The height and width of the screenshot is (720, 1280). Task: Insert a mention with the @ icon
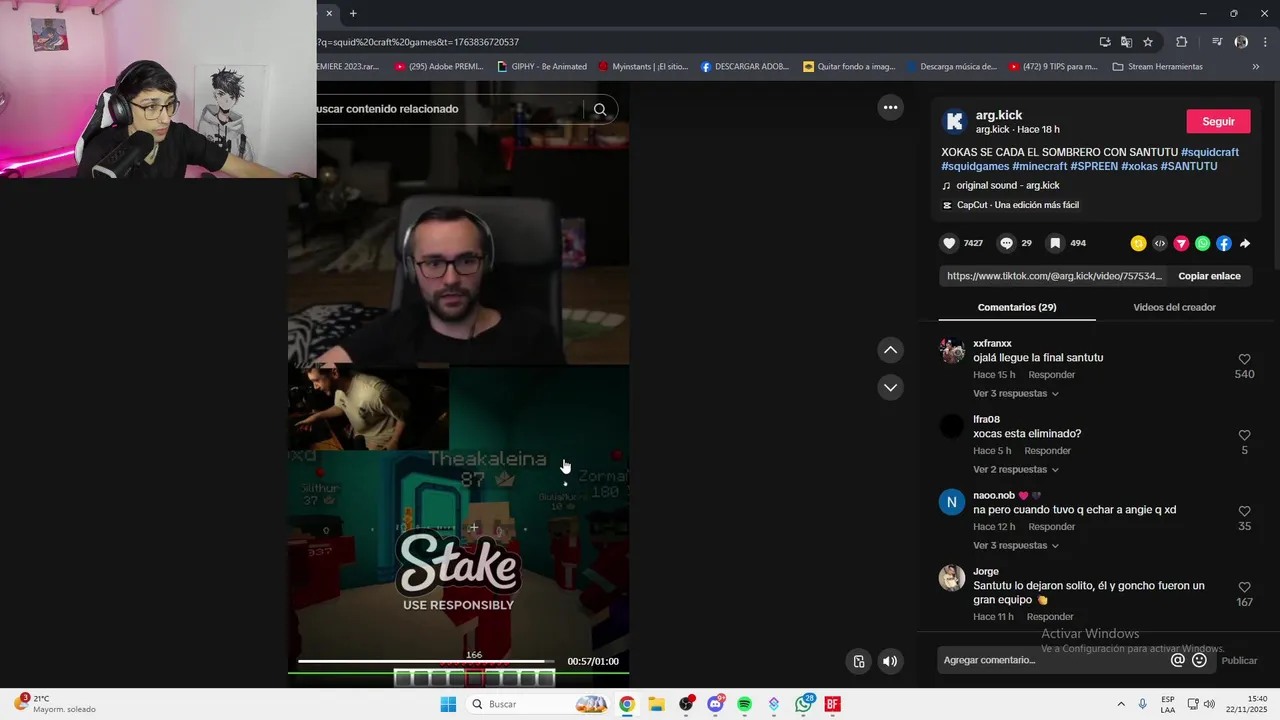pos(1178,660)
